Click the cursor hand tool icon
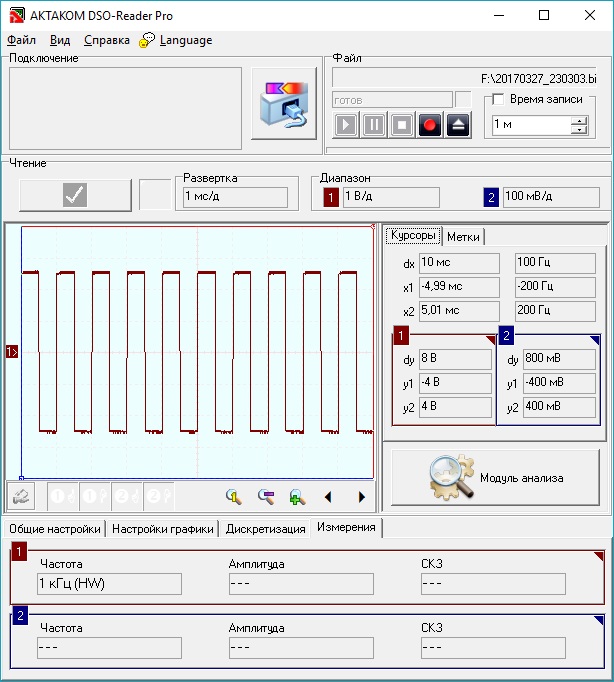Image resolution: width=614 pixels, height=682 pixels. (x=21, y=496)
